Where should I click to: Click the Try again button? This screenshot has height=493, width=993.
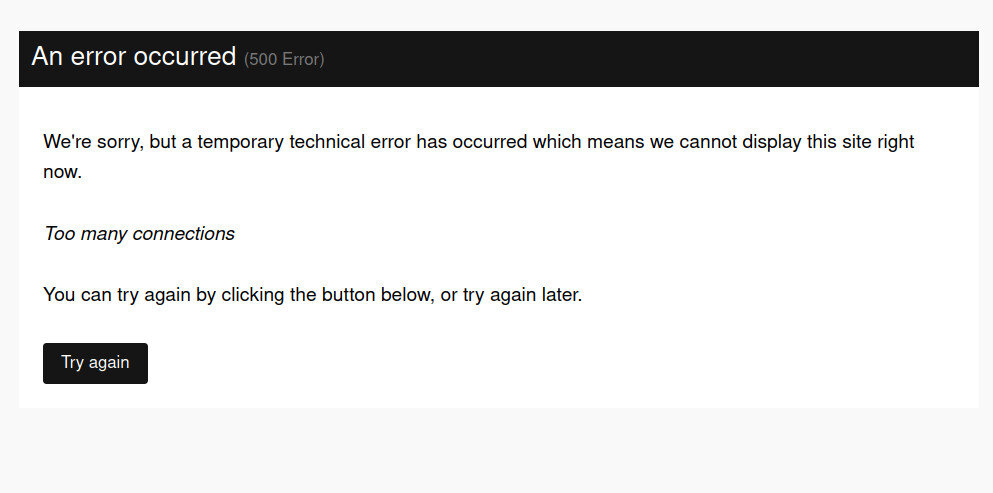click(95, 363)
